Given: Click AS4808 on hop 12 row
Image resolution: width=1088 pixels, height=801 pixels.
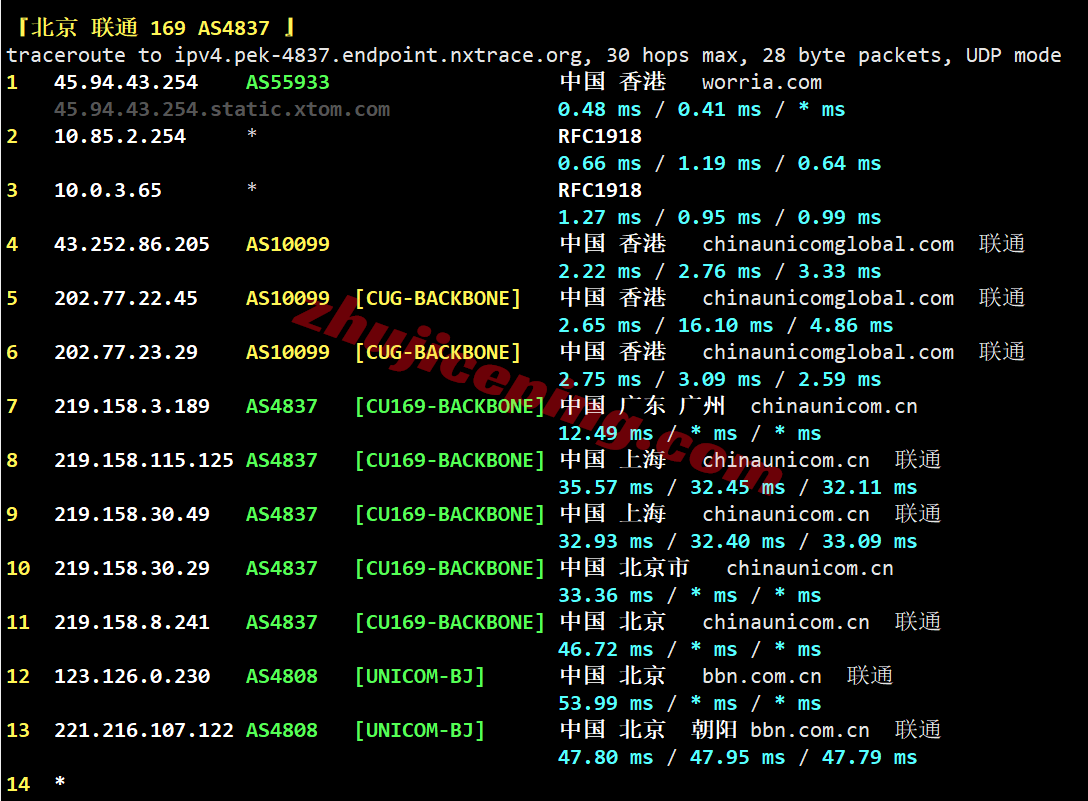Looking at the screenshot, I should [282, 677].
